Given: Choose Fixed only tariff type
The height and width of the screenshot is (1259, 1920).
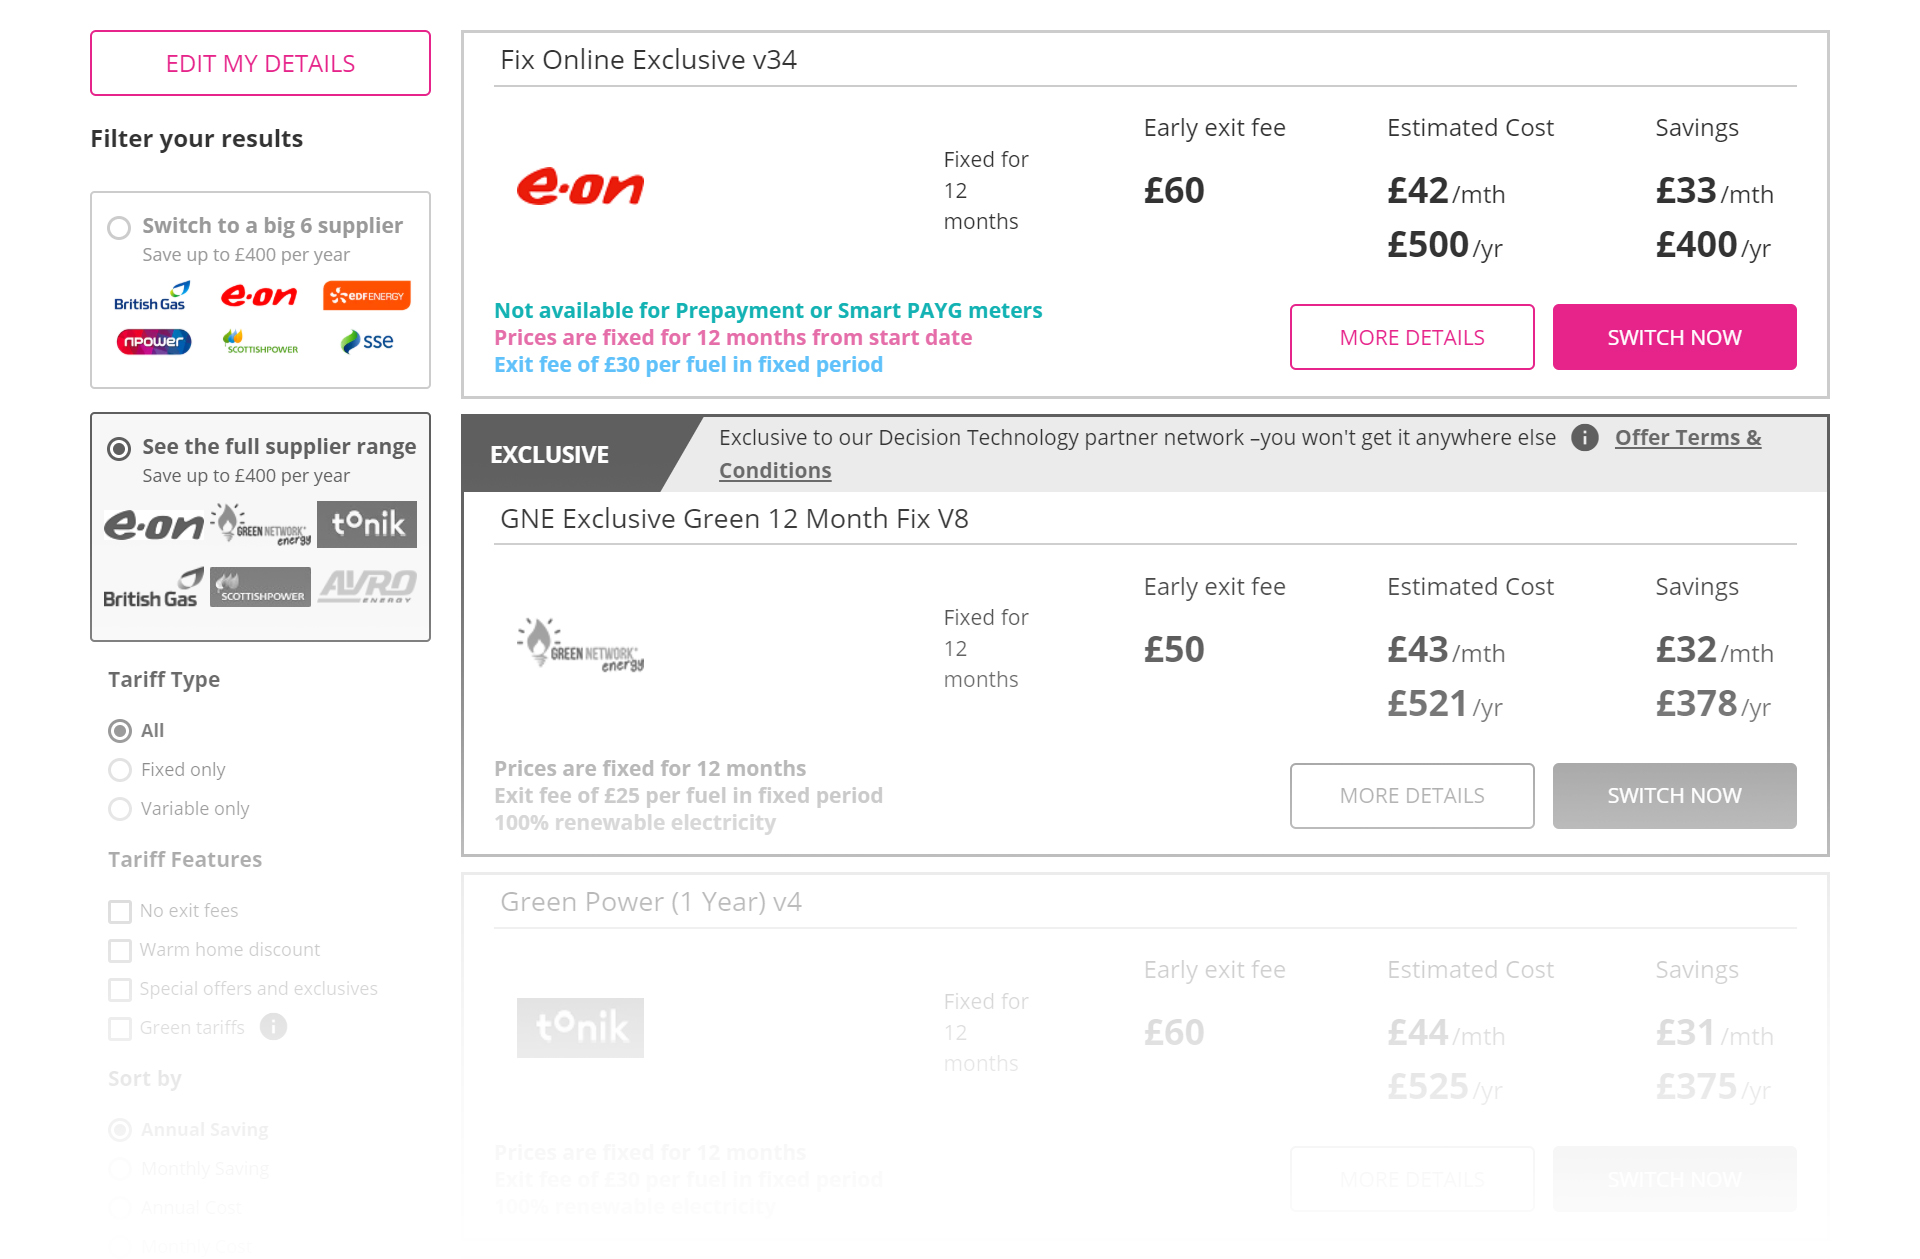Looking at the screenshot, I should coord(120,770).
